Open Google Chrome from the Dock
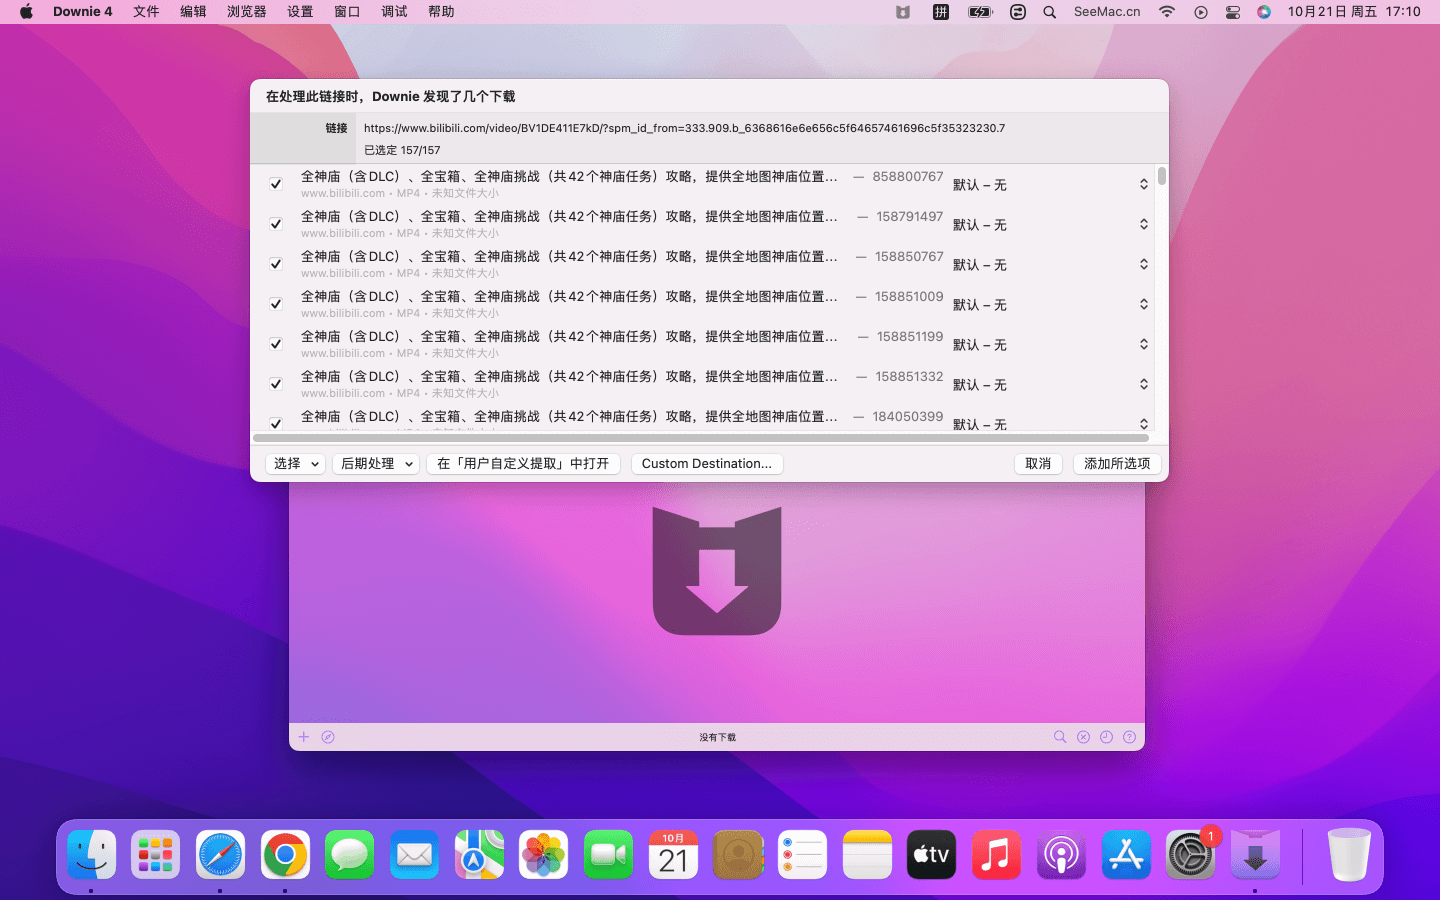 [x=285, y=855]
